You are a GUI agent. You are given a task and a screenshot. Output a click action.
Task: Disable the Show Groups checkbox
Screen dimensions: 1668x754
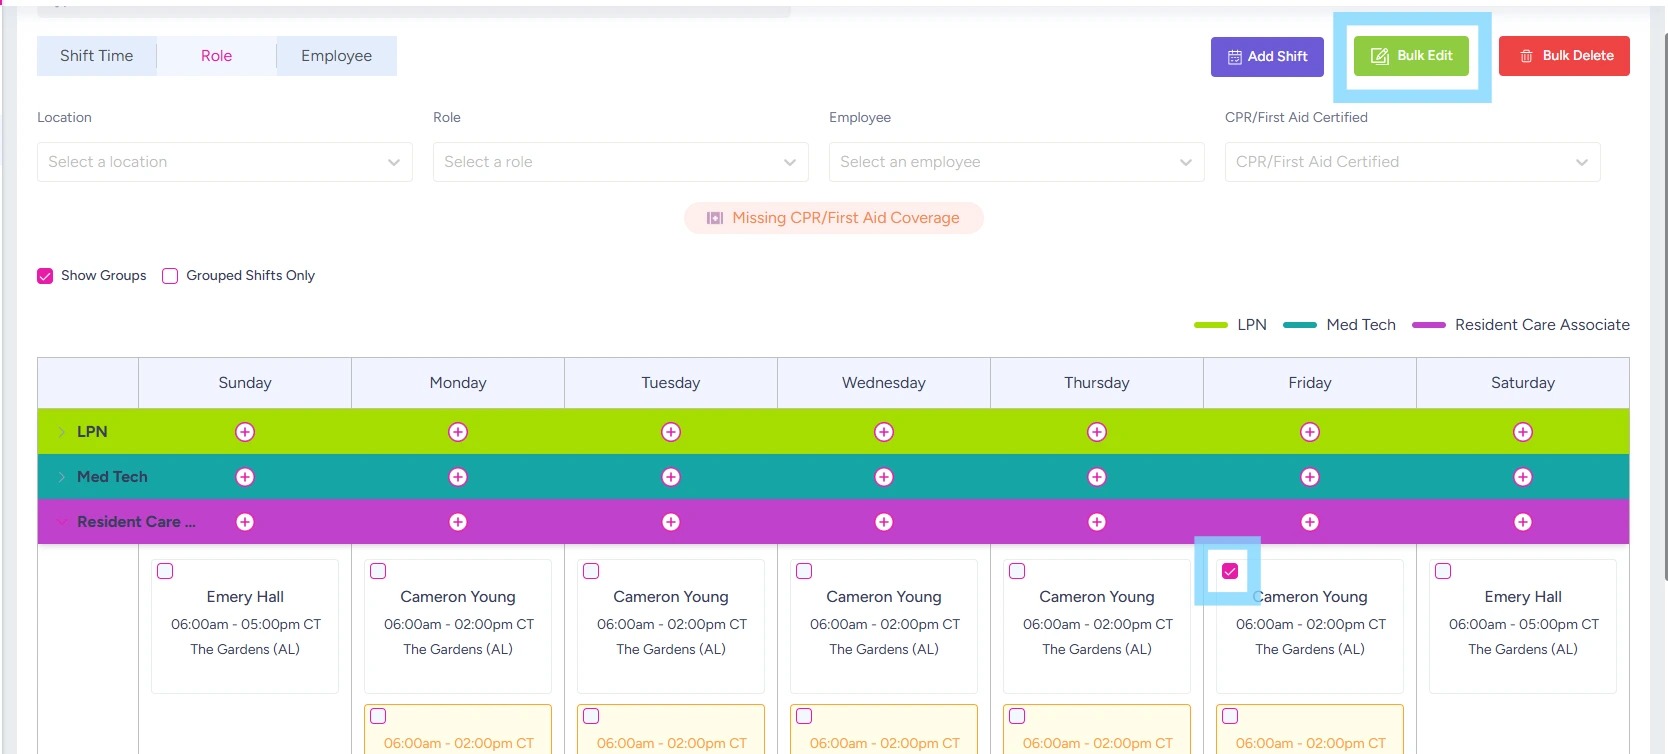pyautogui.click(x=45, y=276)
